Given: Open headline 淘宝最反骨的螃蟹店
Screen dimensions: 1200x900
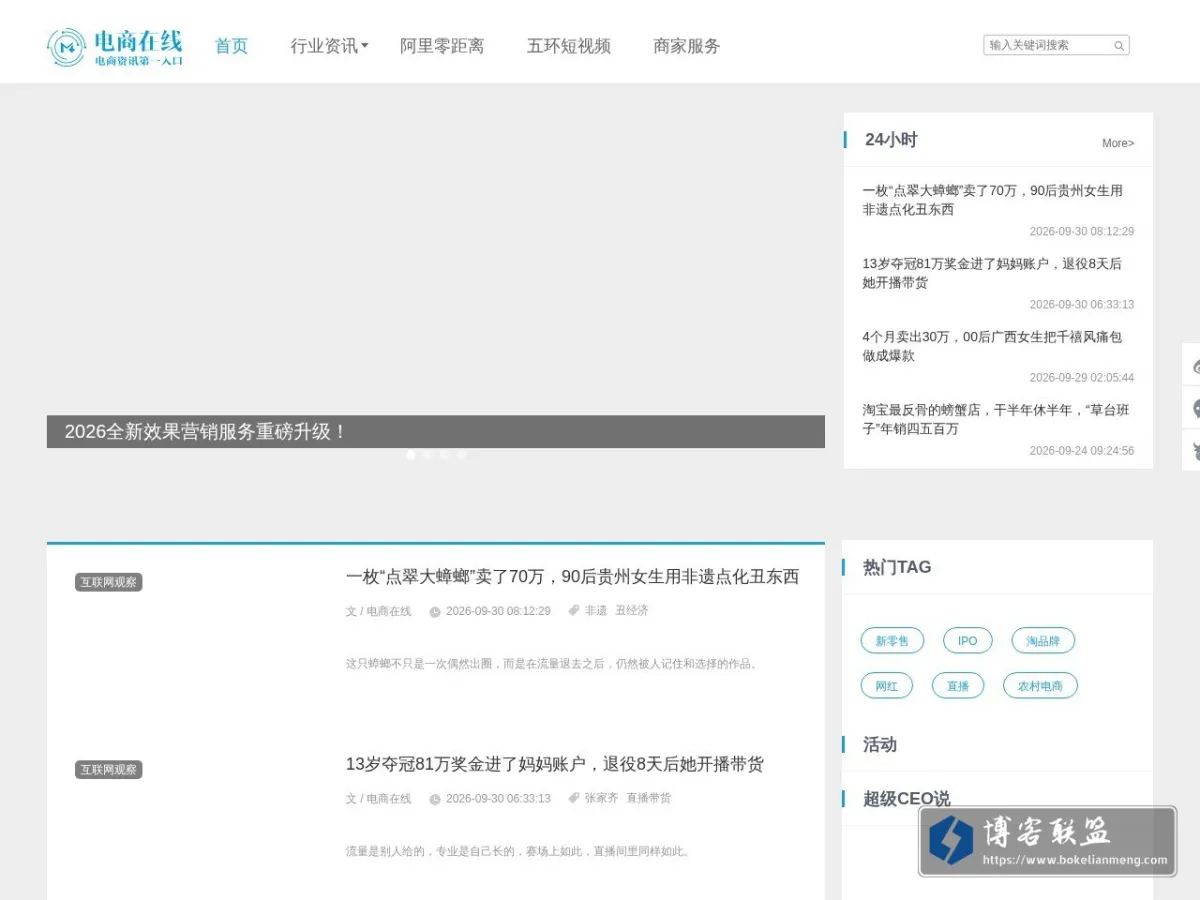Looking at the screenshot, I should [996, 419].
